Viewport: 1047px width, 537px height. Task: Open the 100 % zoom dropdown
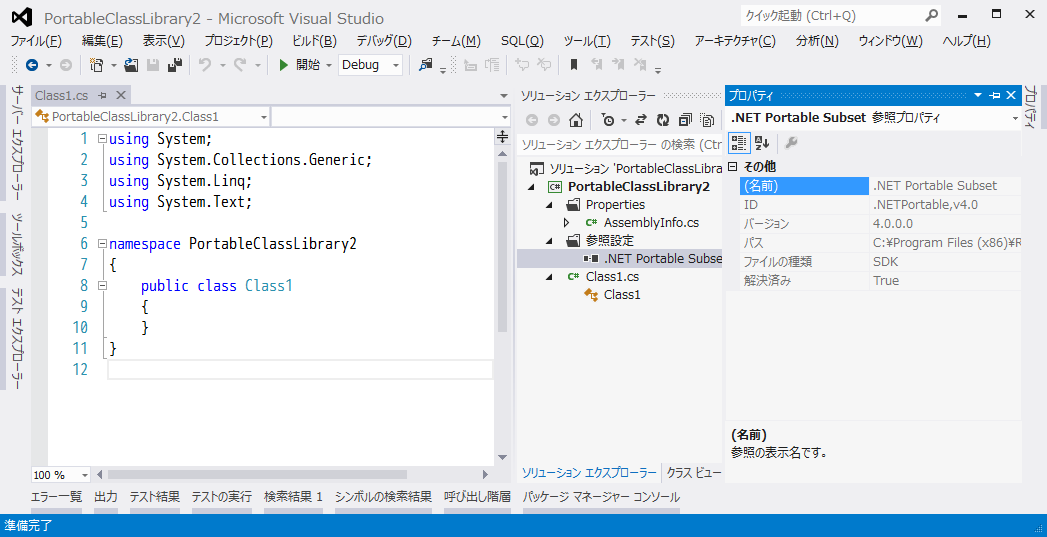pos(85,475)
